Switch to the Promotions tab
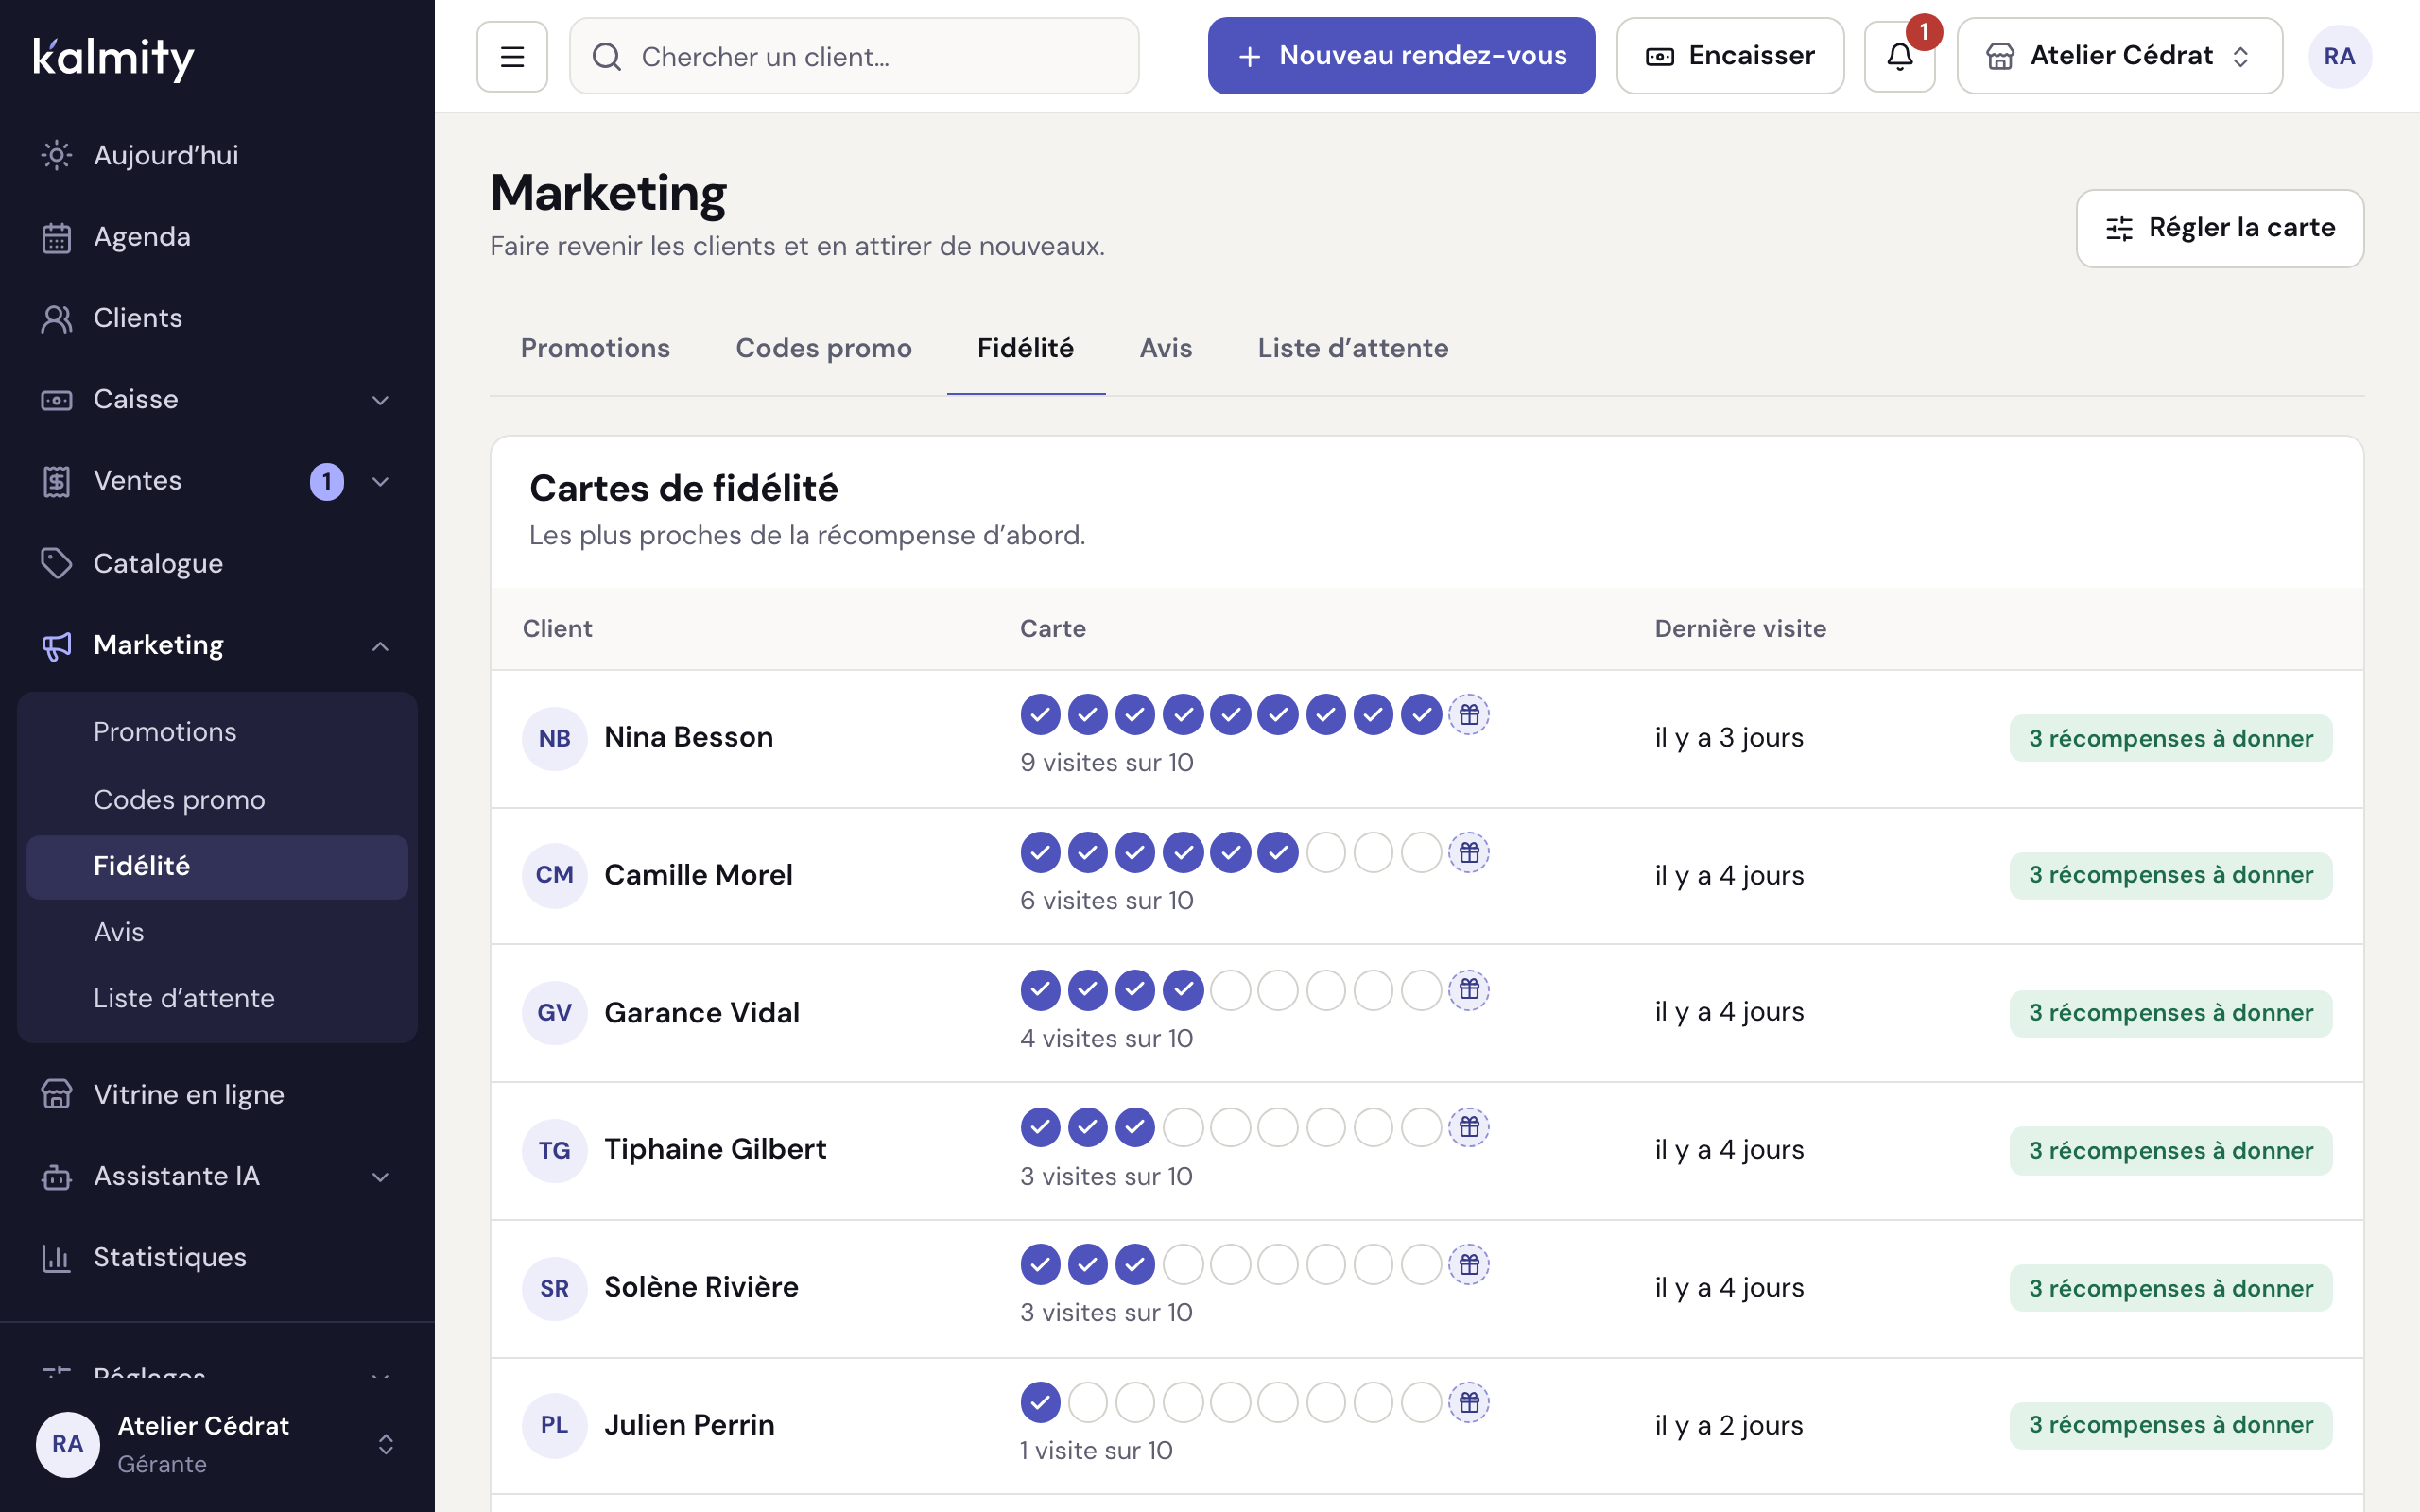This screenshot has height=1512, width=2420. tap(595, 348)
